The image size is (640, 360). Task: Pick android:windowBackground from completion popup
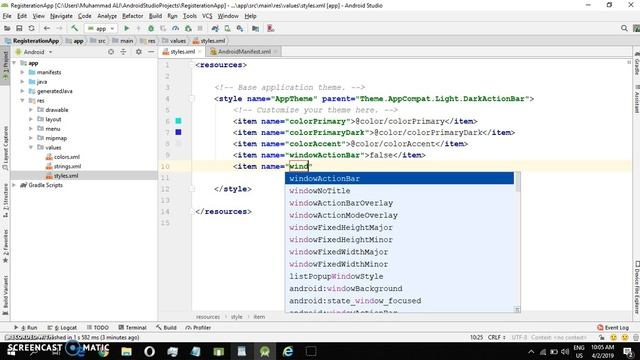pos(399,289)
